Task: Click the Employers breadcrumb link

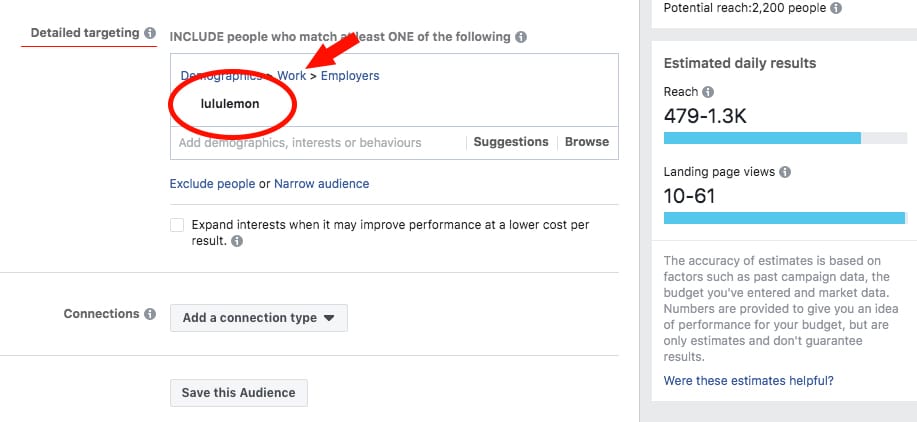Action: pos(350,76)
